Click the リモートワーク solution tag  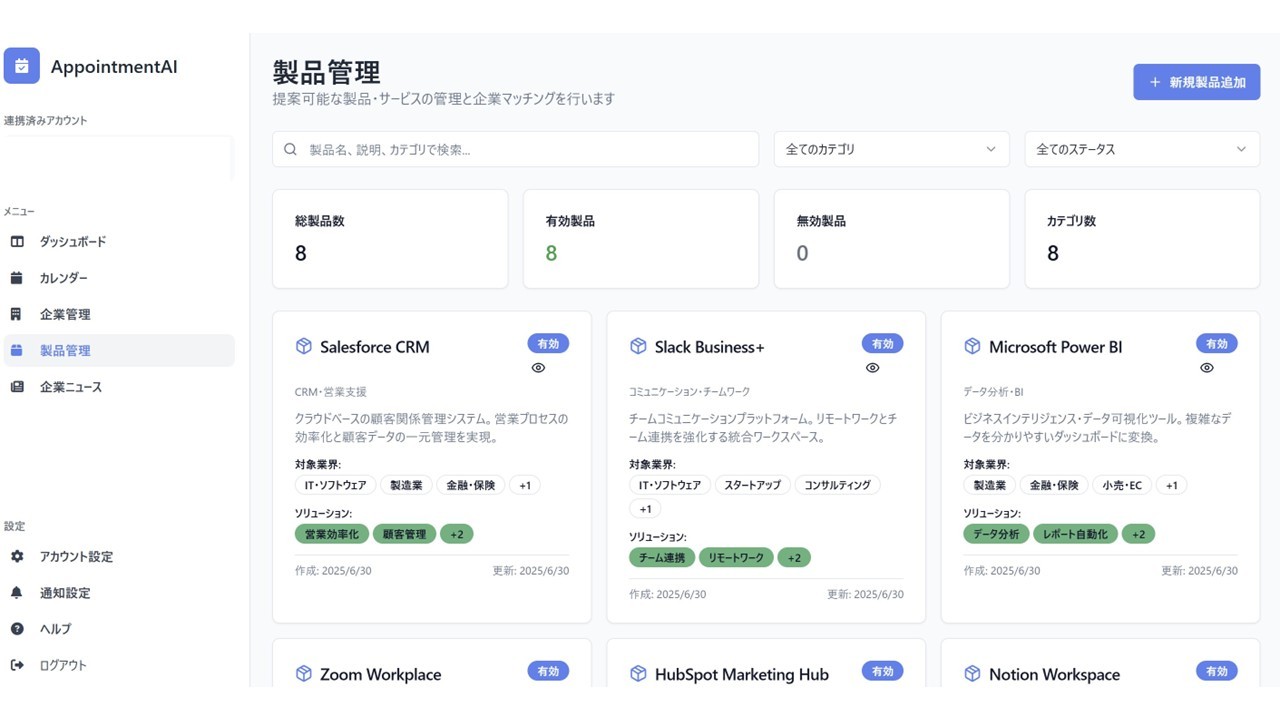736,558
